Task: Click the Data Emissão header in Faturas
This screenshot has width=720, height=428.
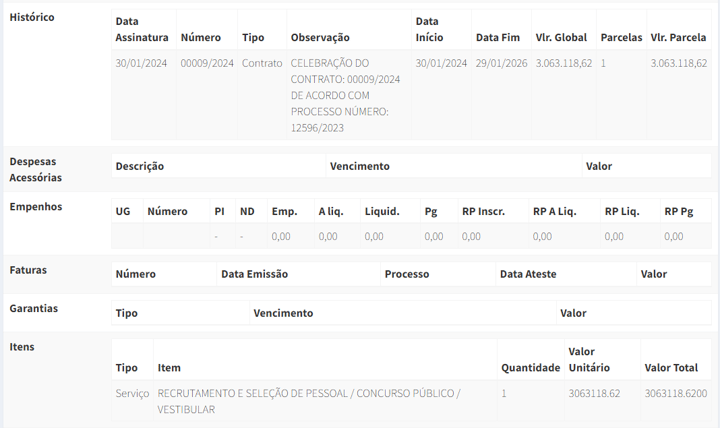Action: [x=254, y=274]
